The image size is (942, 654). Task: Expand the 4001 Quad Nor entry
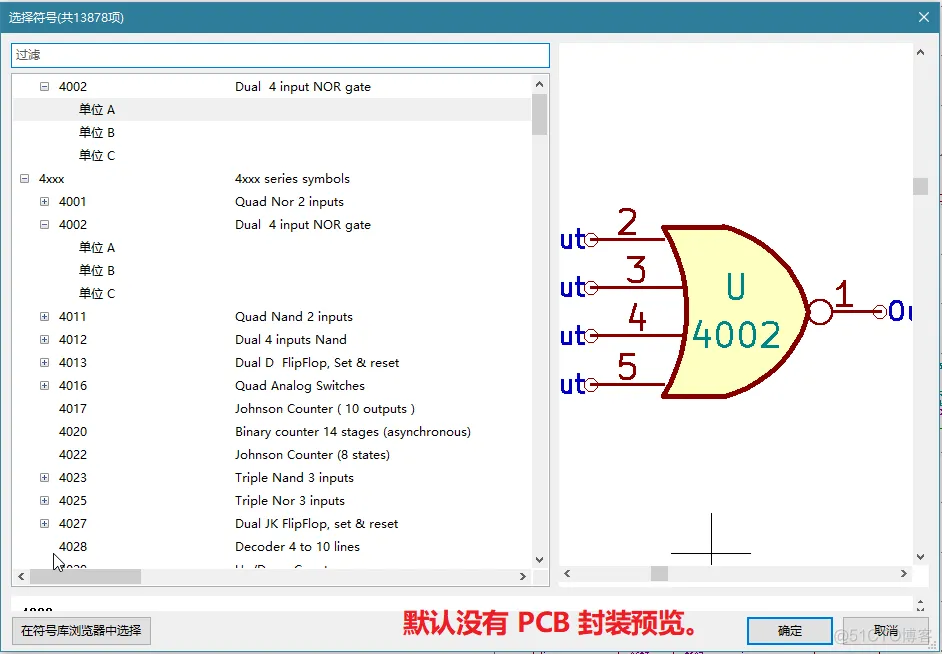[x=44, y=202]
